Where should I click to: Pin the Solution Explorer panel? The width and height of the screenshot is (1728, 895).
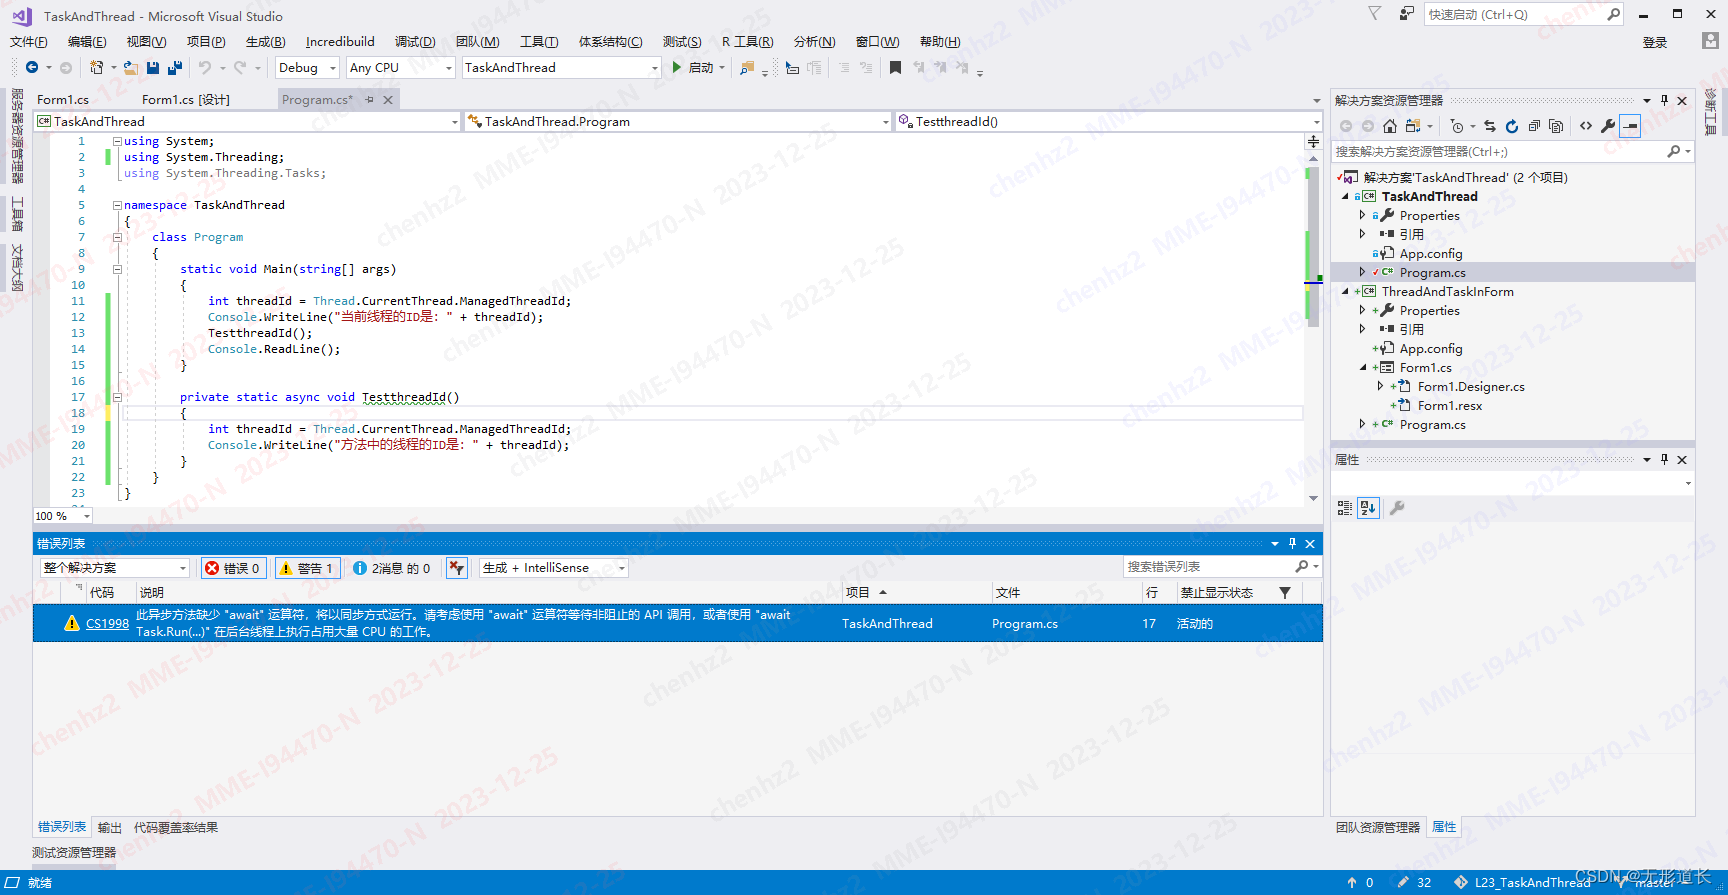1664,100
